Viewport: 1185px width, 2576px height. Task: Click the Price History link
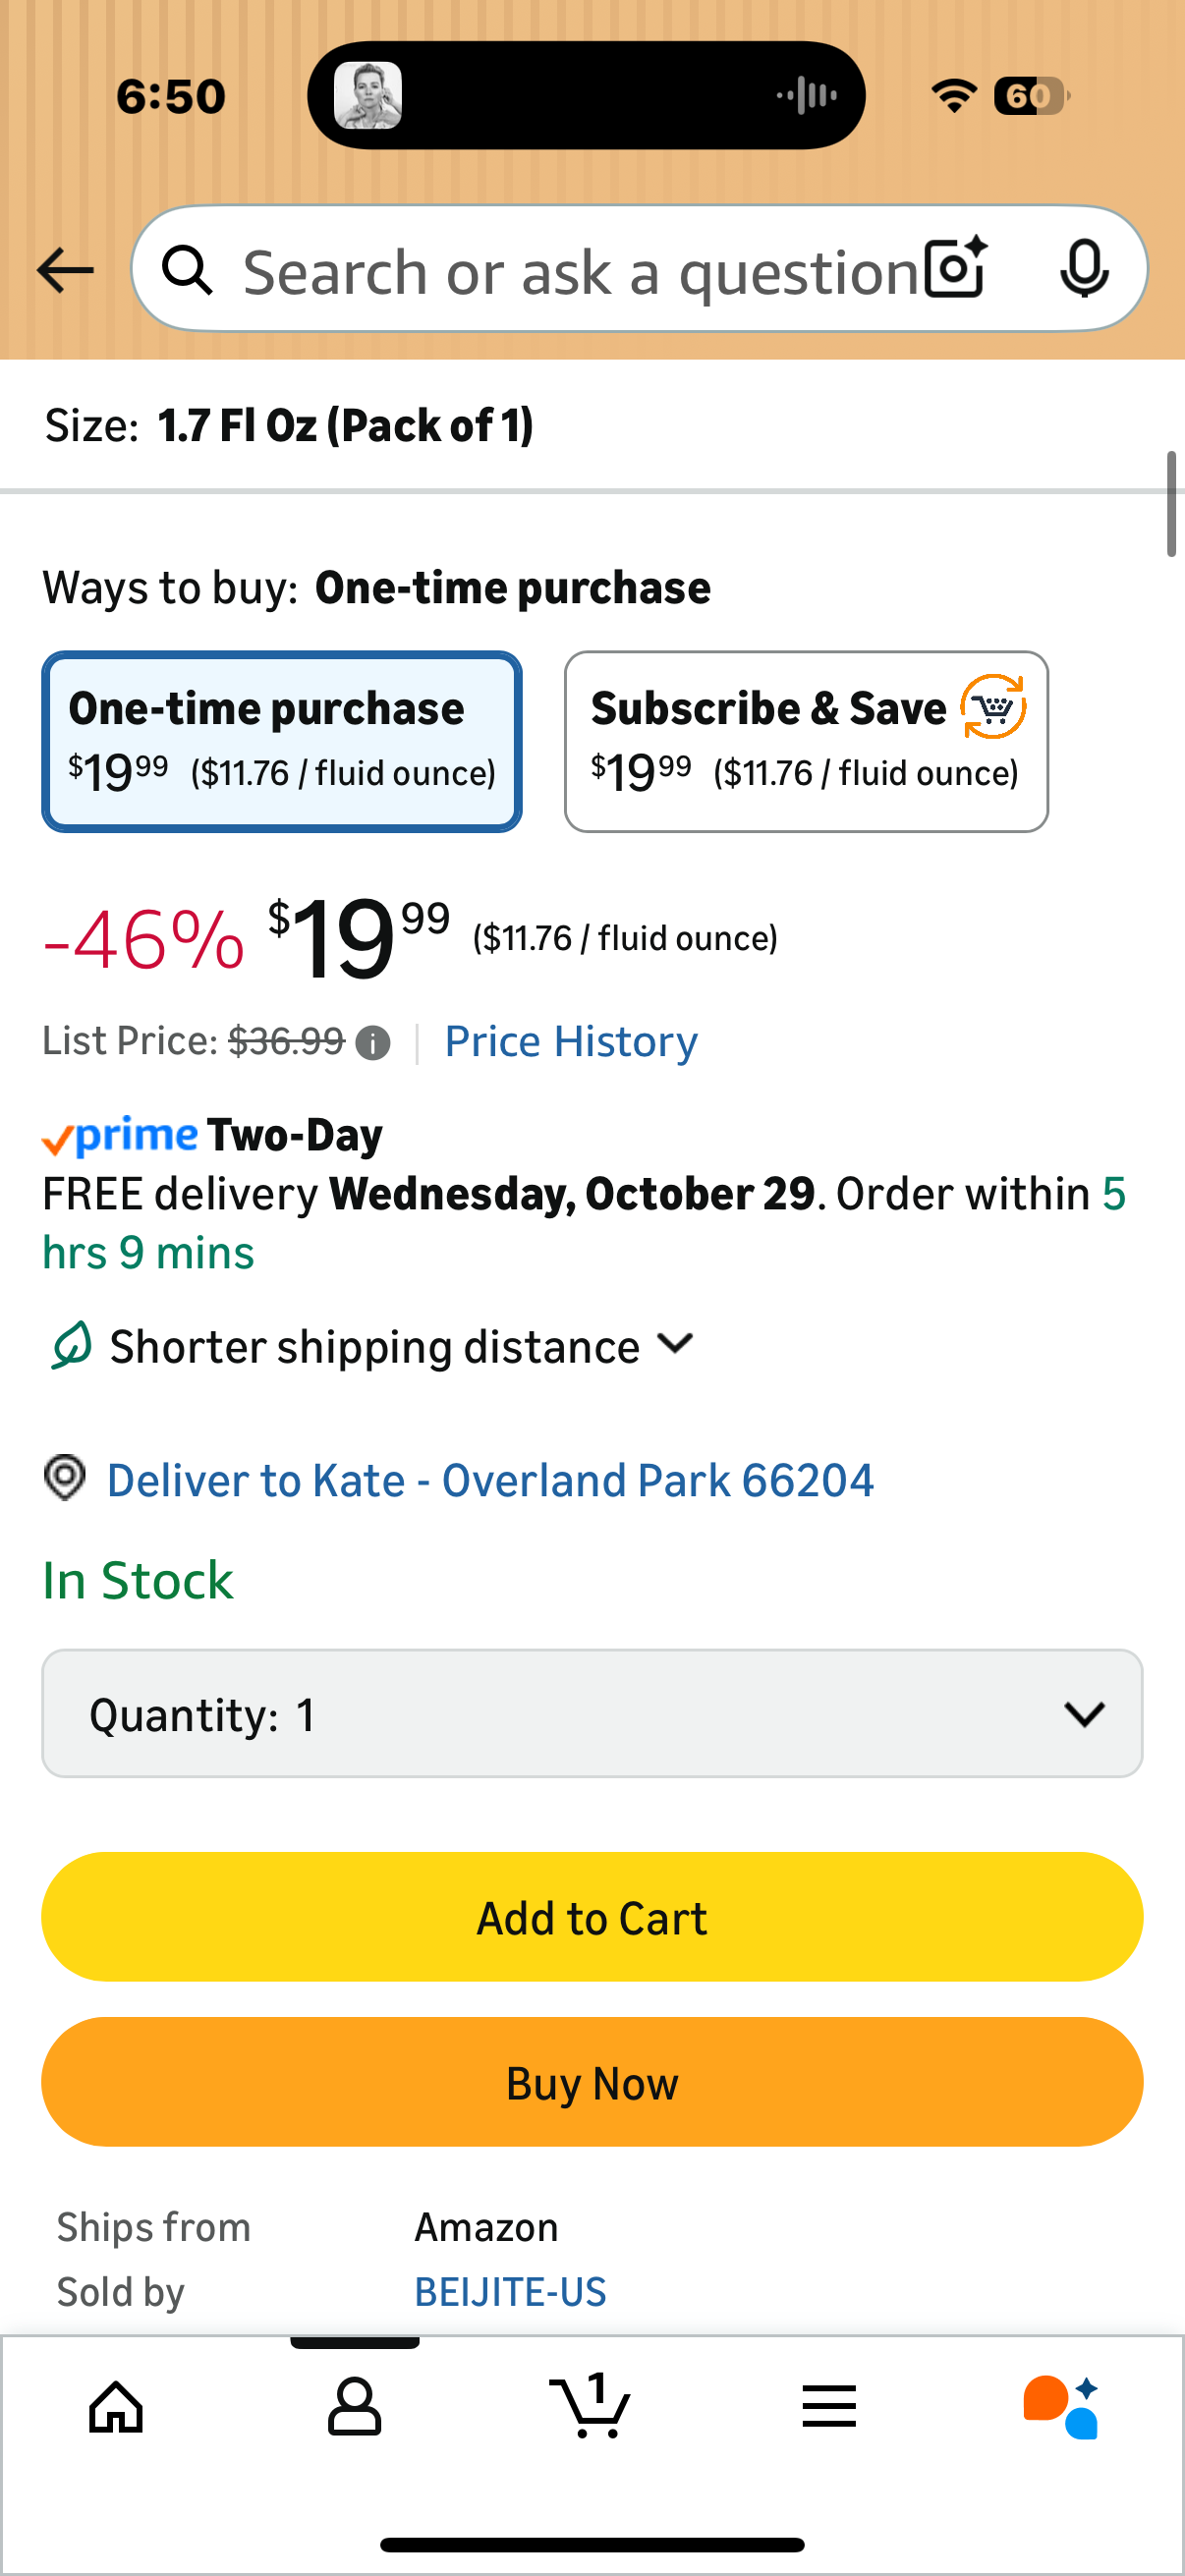[x=571, y=1041]
